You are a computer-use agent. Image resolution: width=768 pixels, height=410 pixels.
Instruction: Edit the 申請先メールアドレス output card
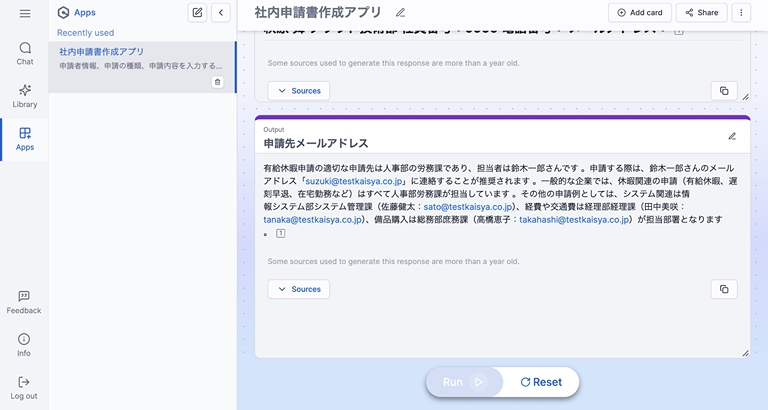click(732, 136)
